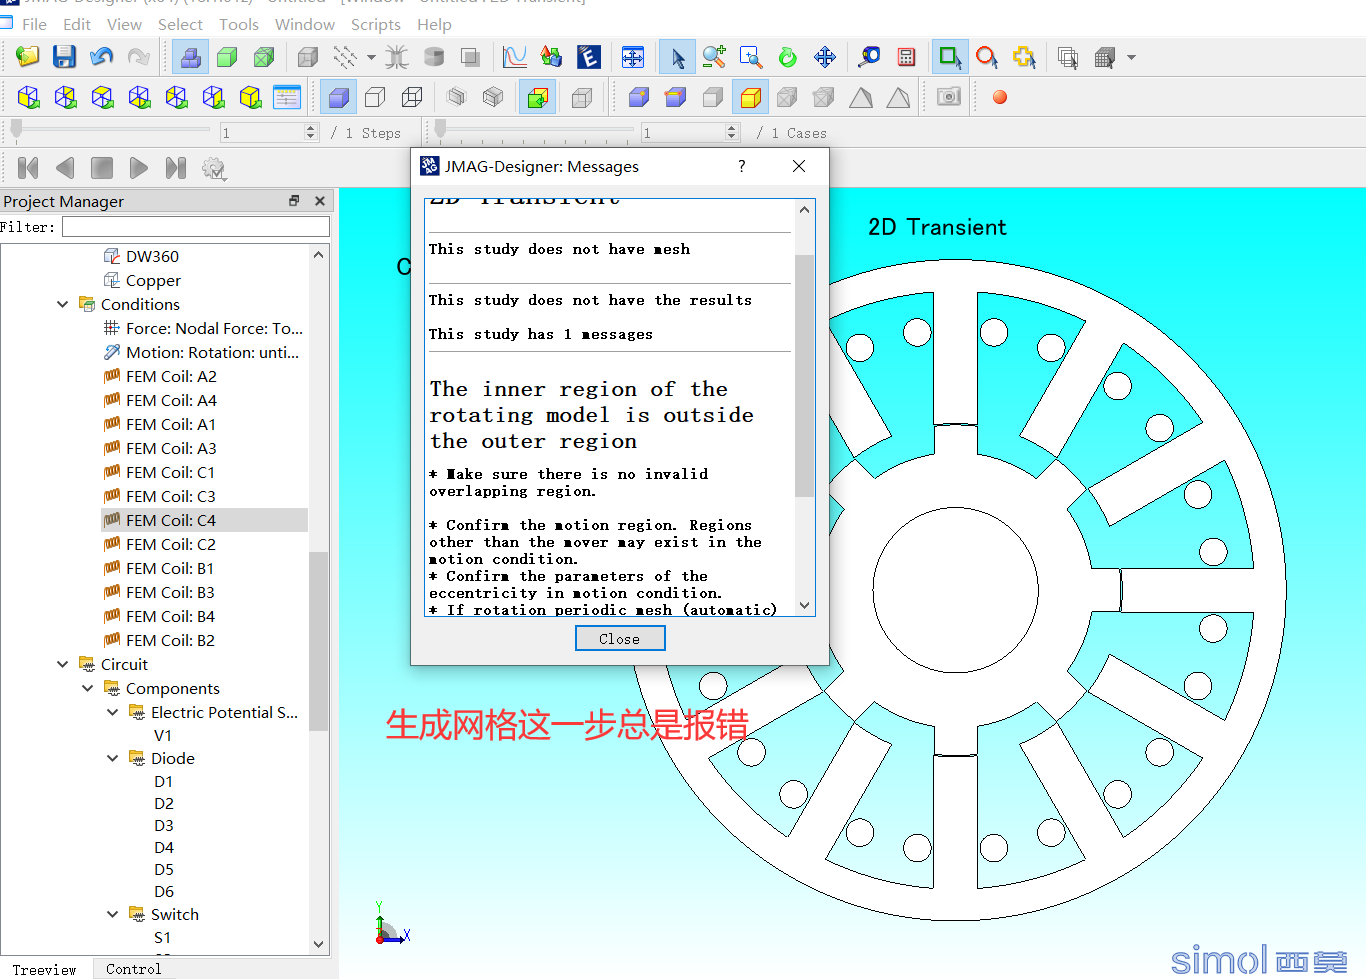Choose yellow polygon selection mode
The image size is (1366, 979).
1024,57
